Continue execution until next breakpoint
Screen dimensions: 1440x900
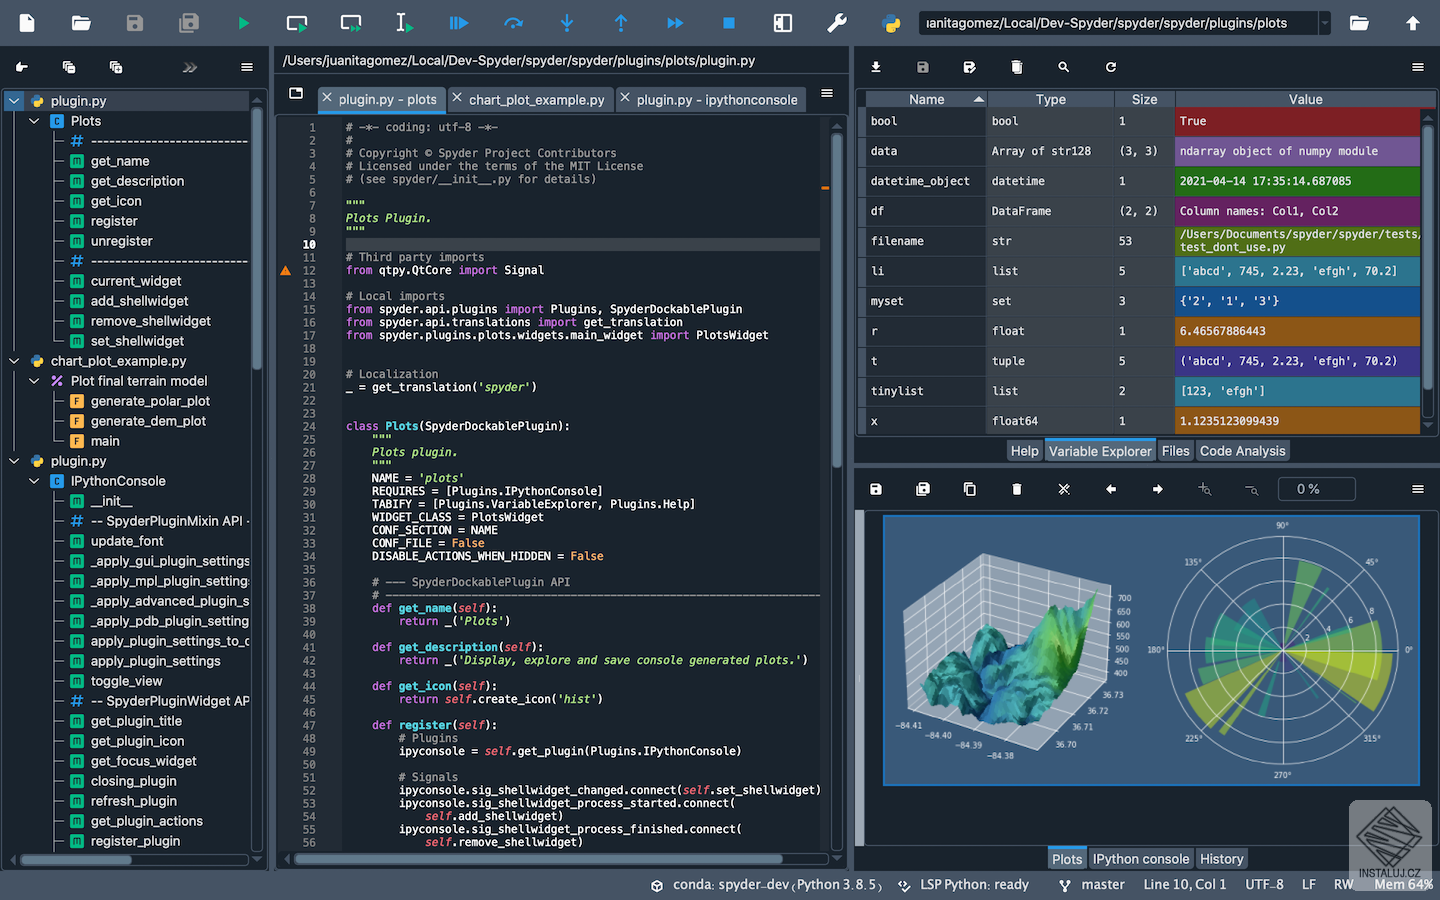click(675, 23)
